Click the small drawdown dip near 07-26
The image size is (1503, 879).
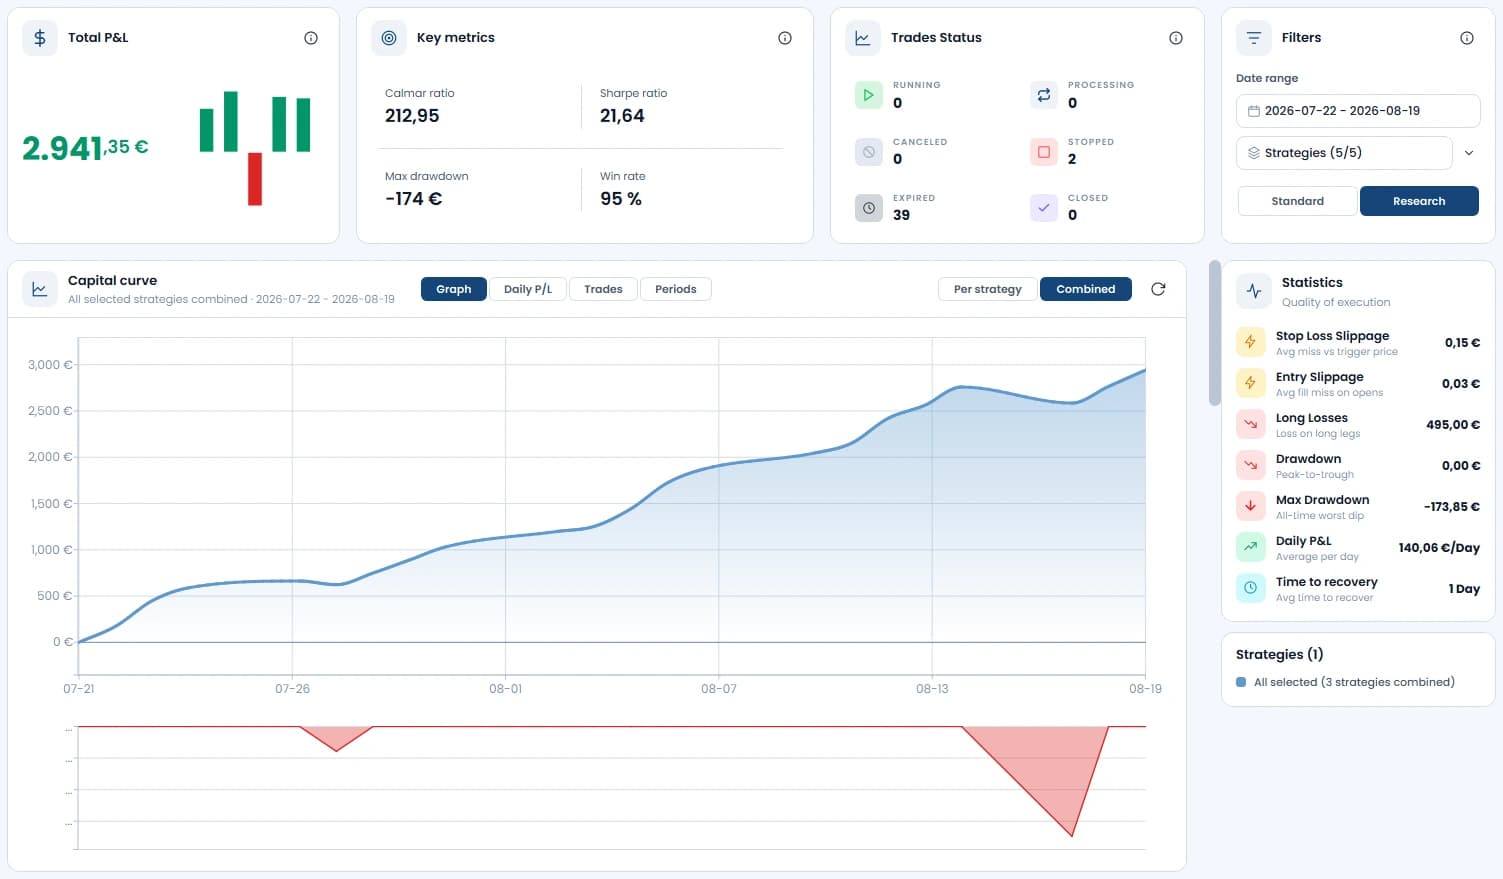(x=337, y=738)
